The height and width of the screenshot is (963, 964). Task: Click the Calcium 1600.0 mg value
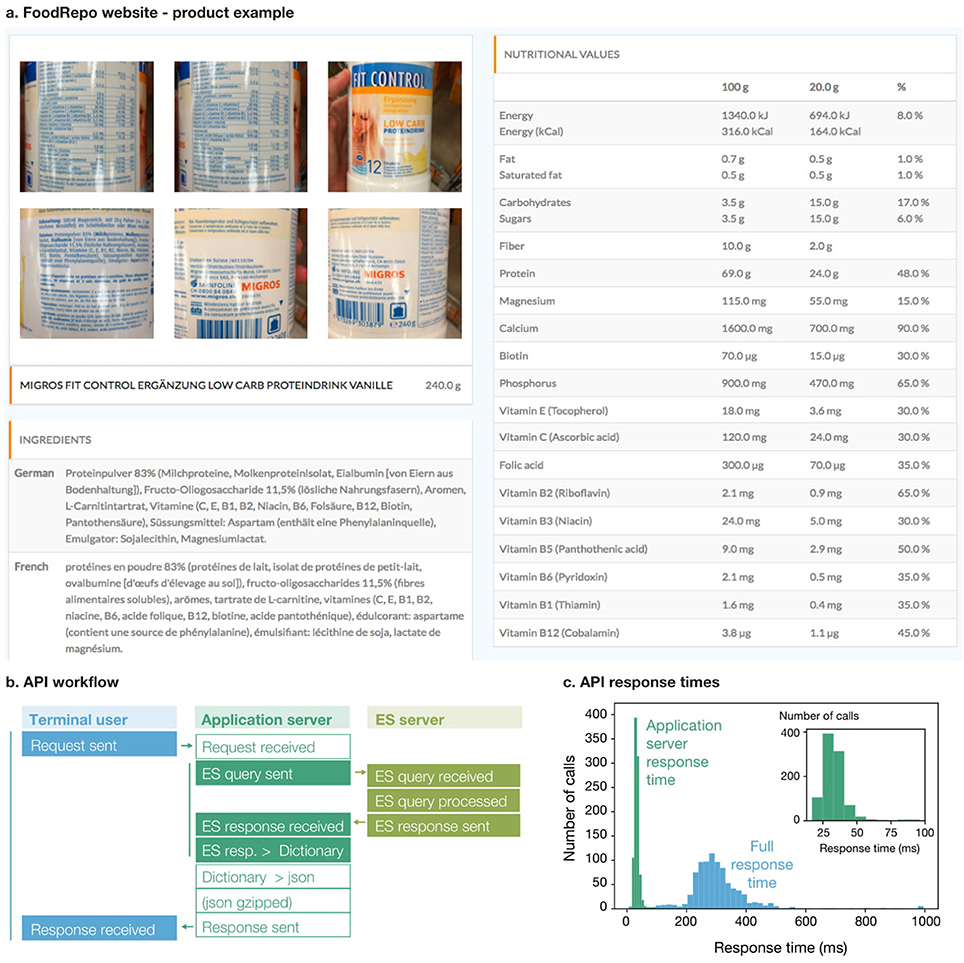pyautogui.click(x=747, y=328)
